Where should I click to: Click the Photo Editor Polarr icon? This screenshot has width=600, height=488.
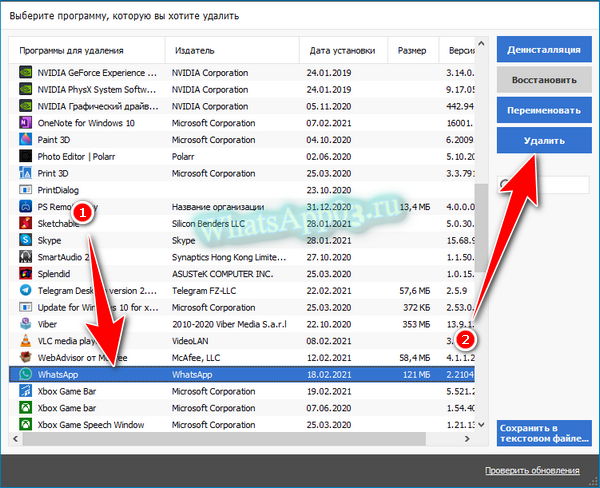pyautogui.click(x=26, y=156)
